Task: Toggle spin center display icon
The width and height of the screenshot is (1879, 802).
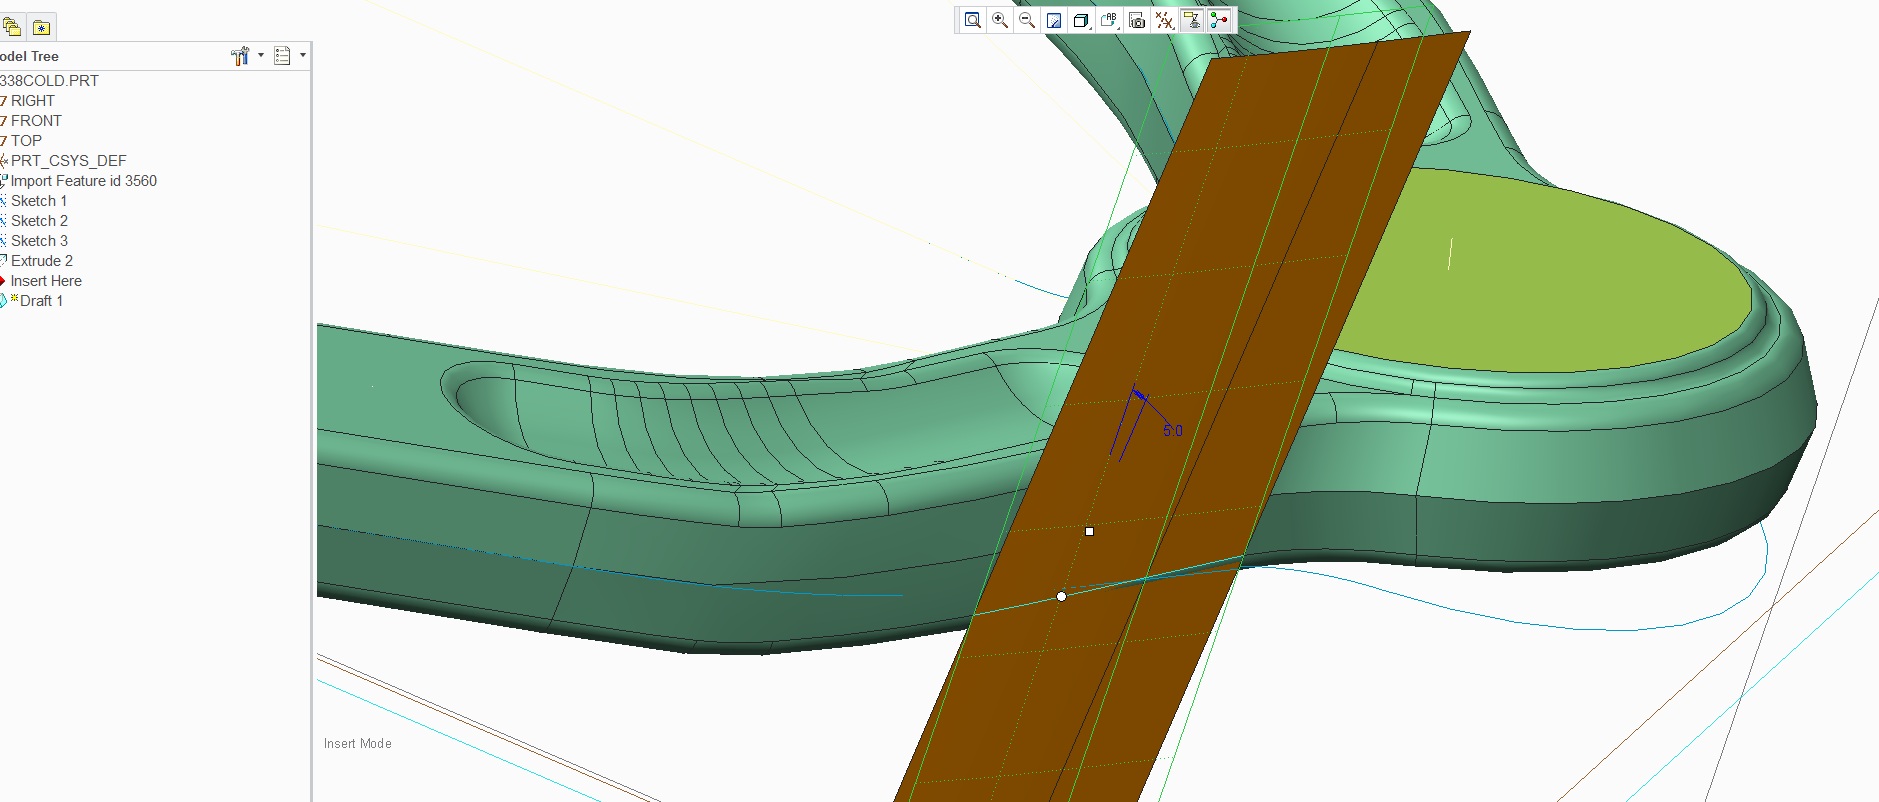Action: tap(1219, 20)
